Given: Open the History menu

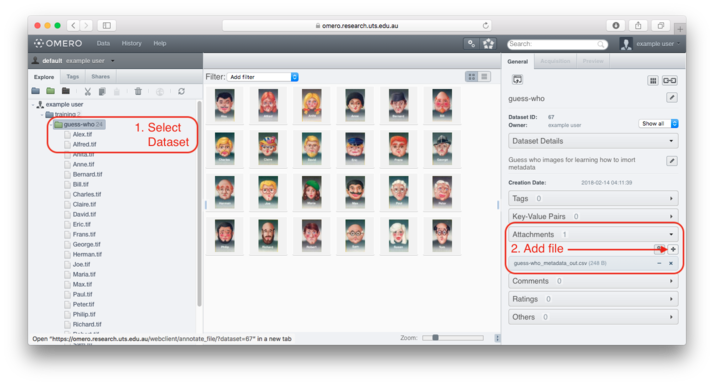Looking at the screenshot, I should pos(132,43).
